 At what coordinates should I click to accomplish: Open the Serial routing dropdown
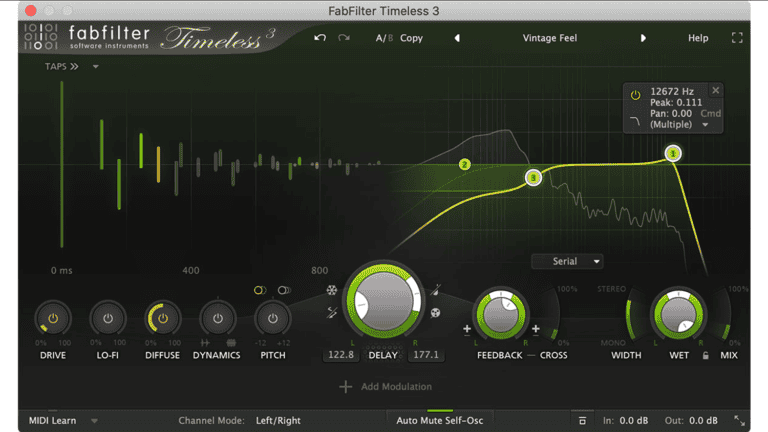567,261
